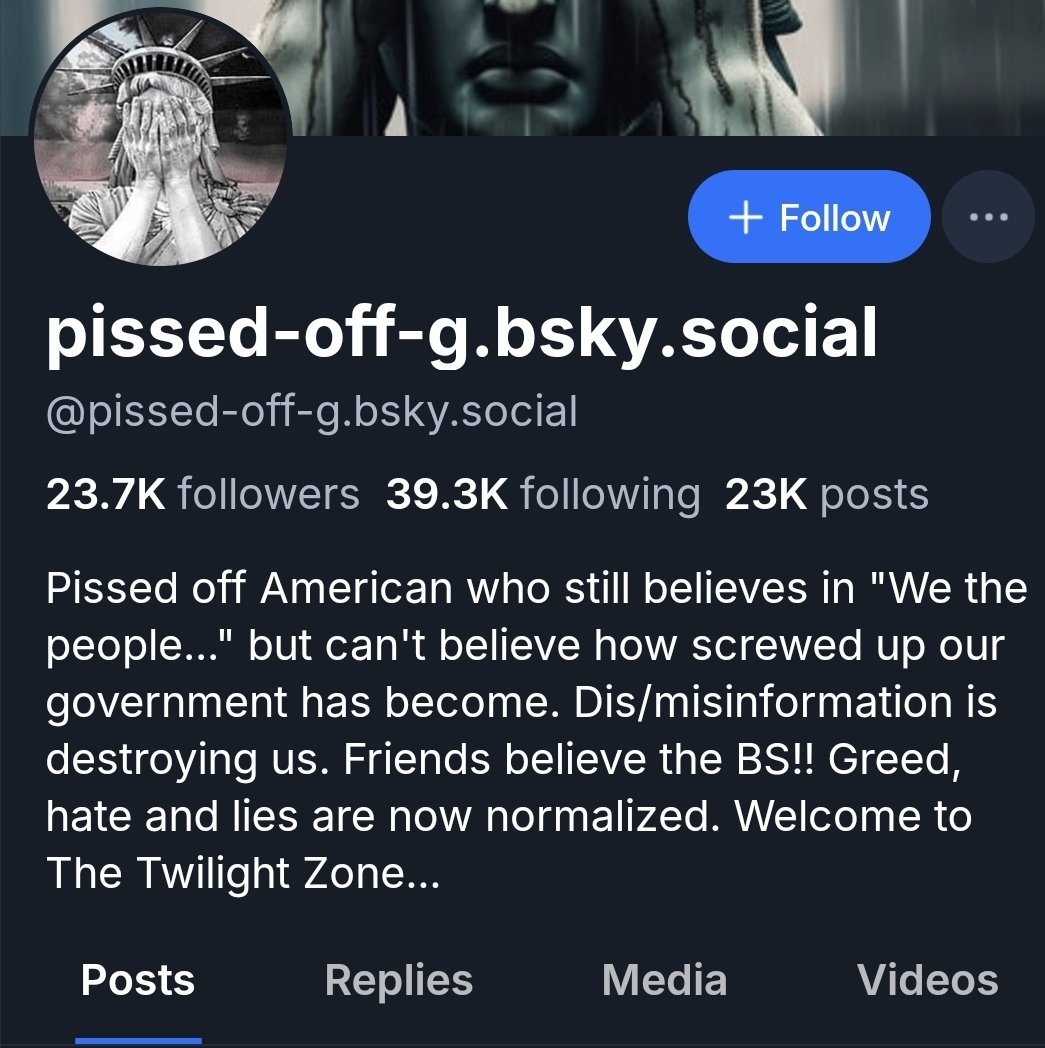Switch to the Posts tab
Screen dimensions: 1045x1048
coord(138,980)
